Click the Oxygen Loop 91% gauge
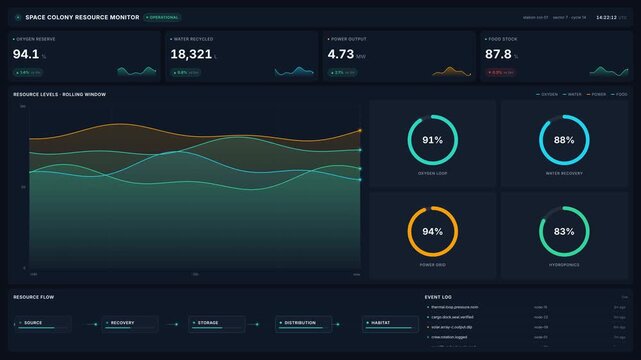The image size is (641, 360). (x=433, y=140)
